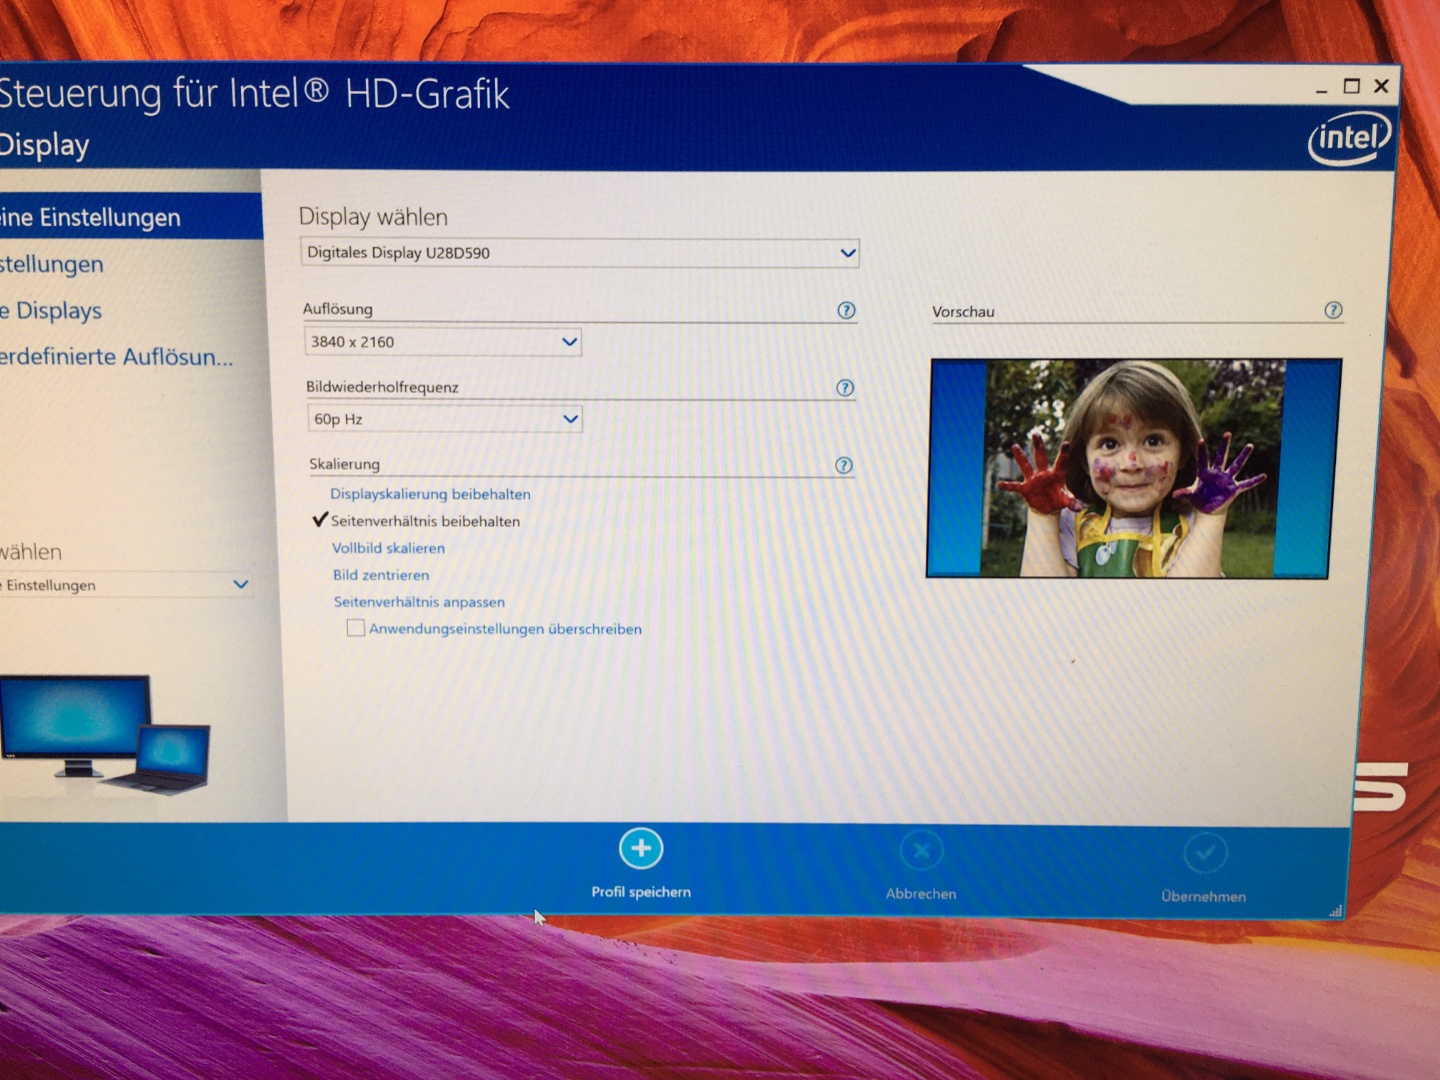1440x1080 pixels.
Task: Click the 'HD-Grafik' window title text
Action: (x=427, y=94)
